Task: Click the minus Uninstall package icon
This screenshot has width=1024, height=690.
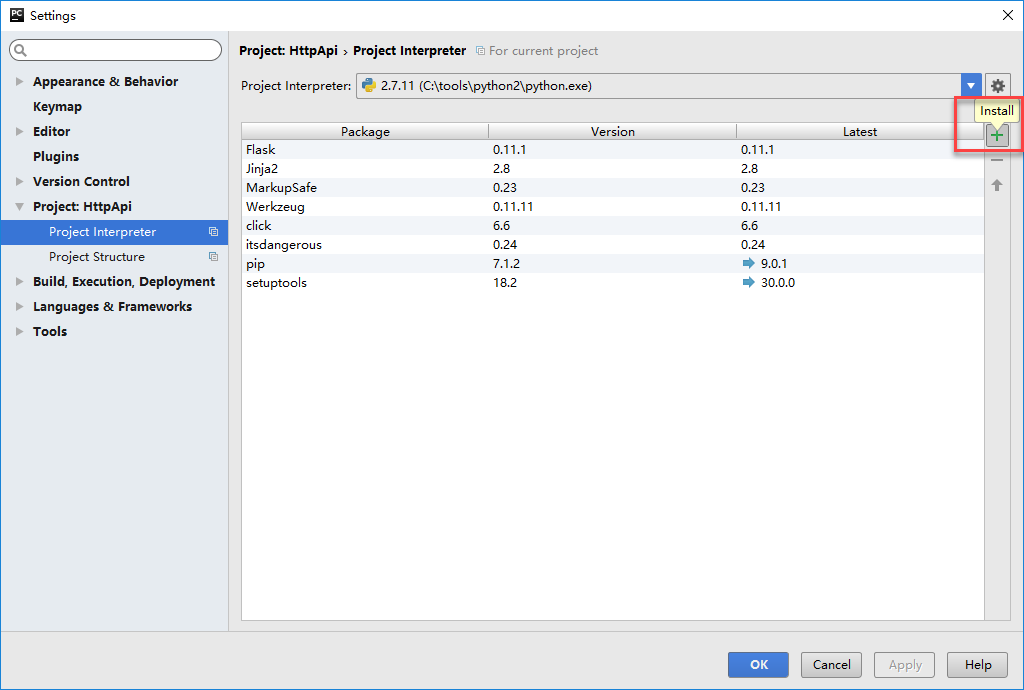Action: (x=997, y=161)
